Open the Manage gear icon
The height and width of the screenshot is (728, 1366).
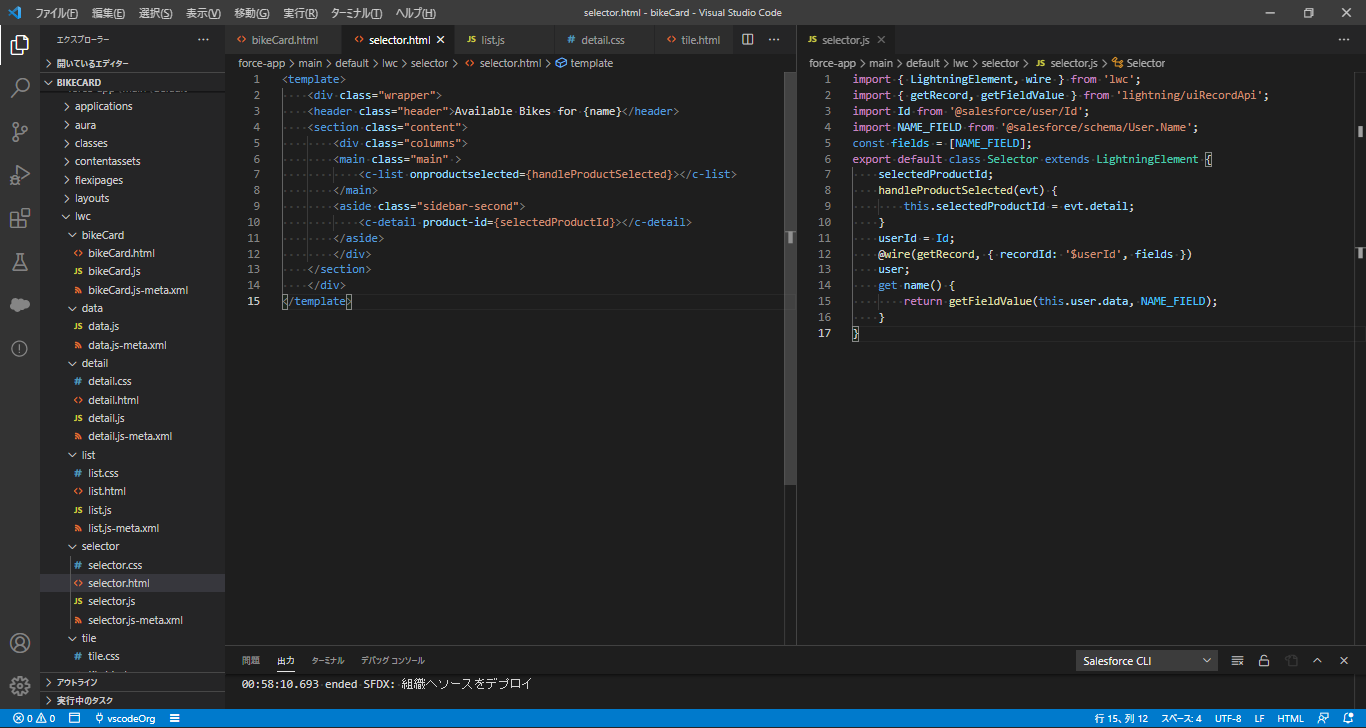20,685
